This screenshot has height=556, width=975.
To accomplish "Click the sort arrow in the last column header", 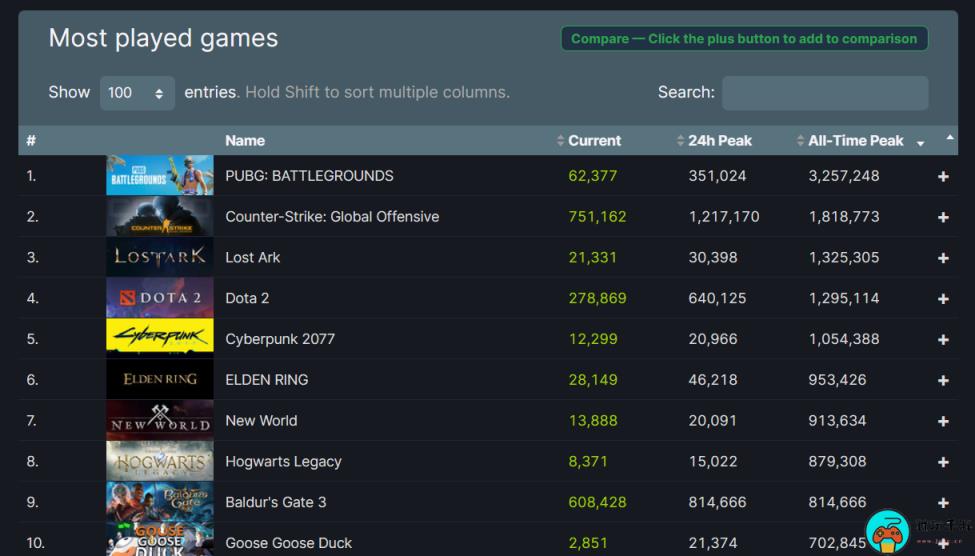I will 950,137.
